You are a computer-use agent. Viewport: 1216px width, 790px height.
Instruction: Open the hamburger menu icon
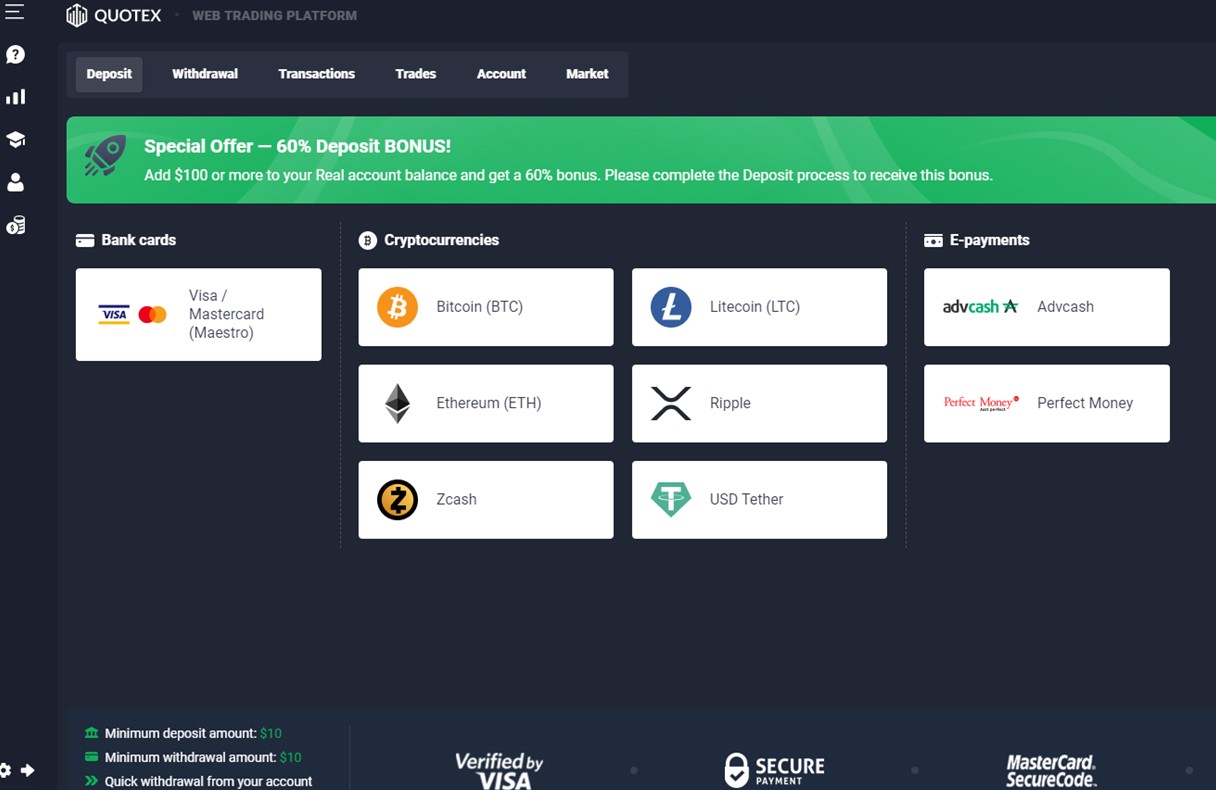14,12
